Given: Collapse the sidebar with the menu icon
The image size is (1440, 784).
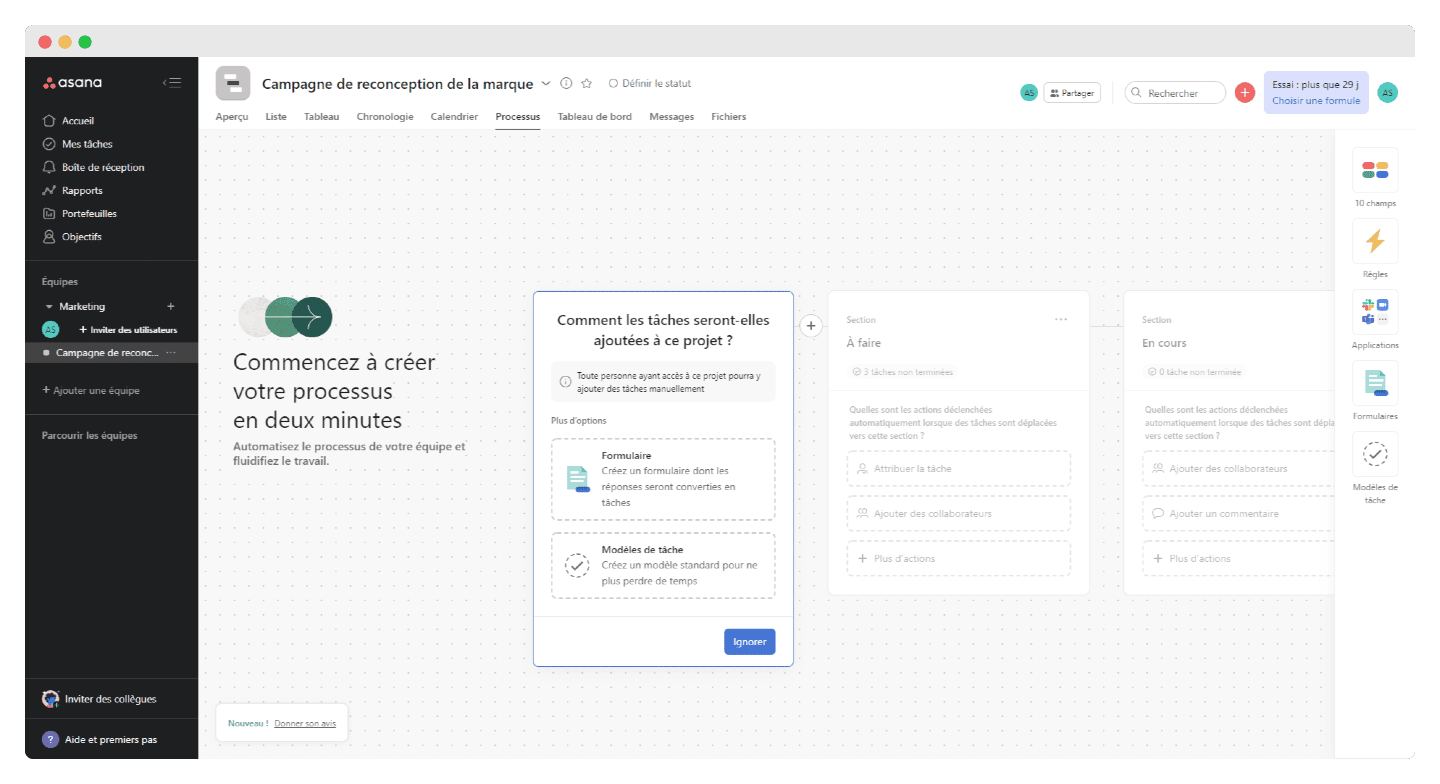Looking at the screenshot, I should tap(172, 82).
